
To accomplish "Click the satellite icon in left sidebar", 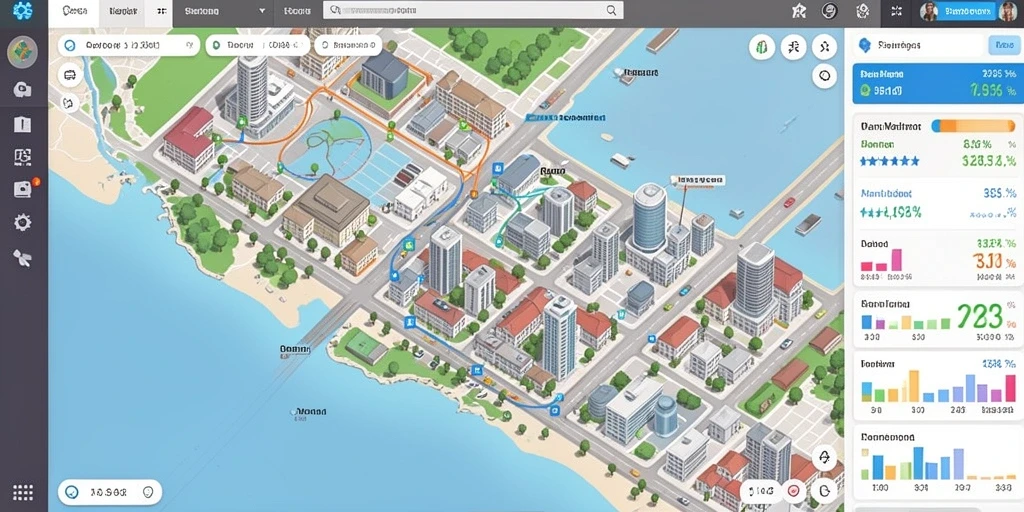I will pos(22,258).
